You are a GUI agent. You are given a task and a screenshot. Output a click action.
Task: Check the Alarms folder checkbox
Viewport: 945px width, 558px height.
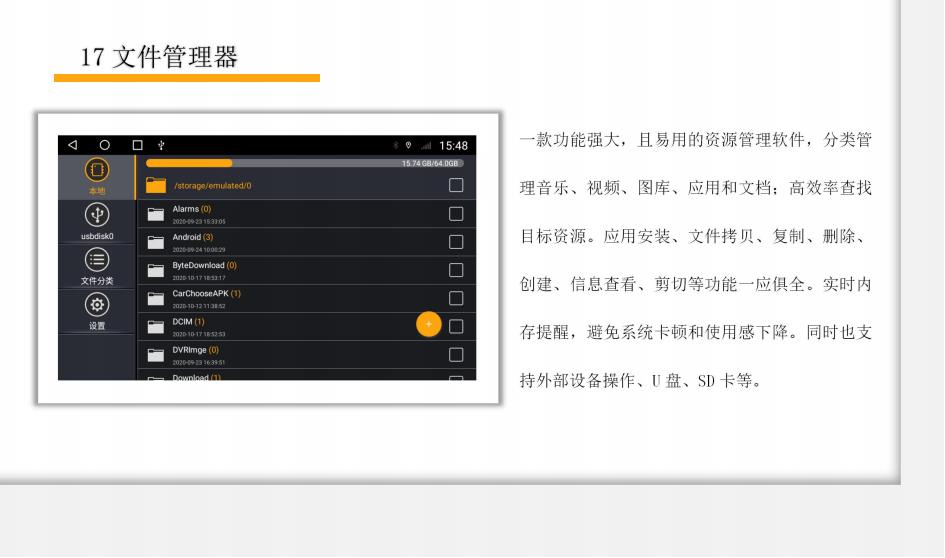(x=456, y=214)
